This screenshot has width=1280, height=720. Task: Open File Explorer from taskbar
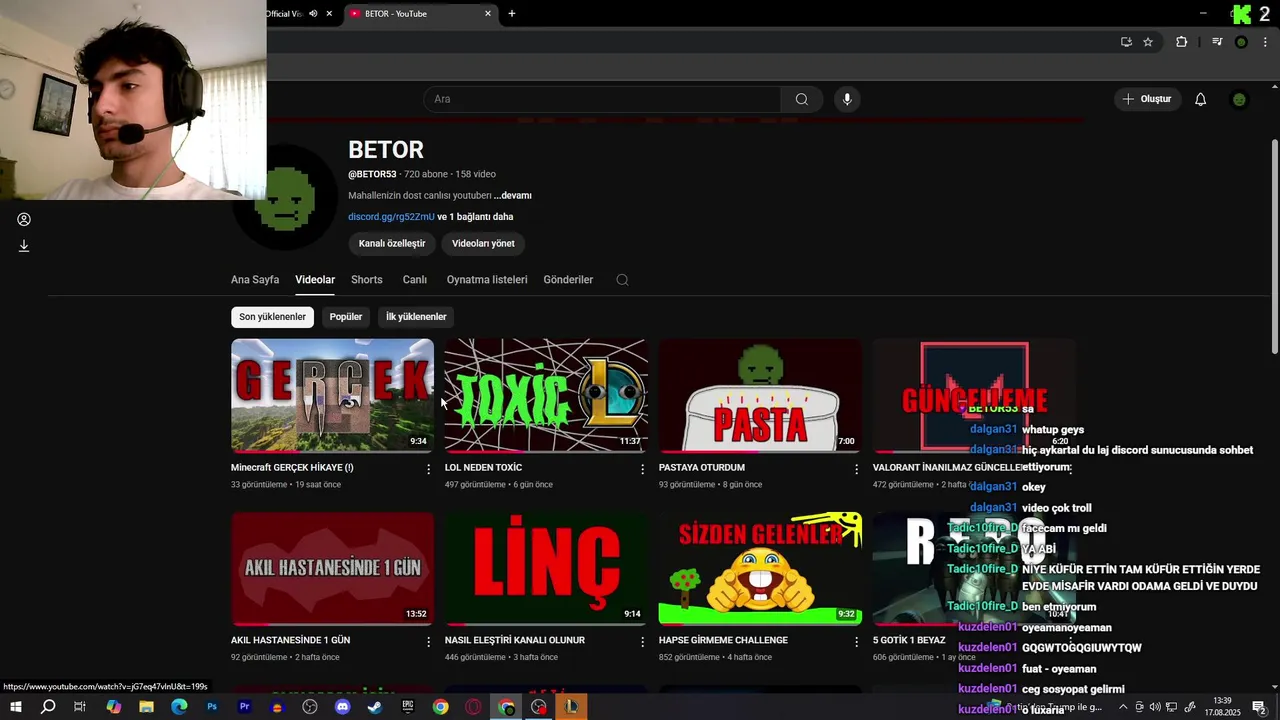tap(147, 707)
